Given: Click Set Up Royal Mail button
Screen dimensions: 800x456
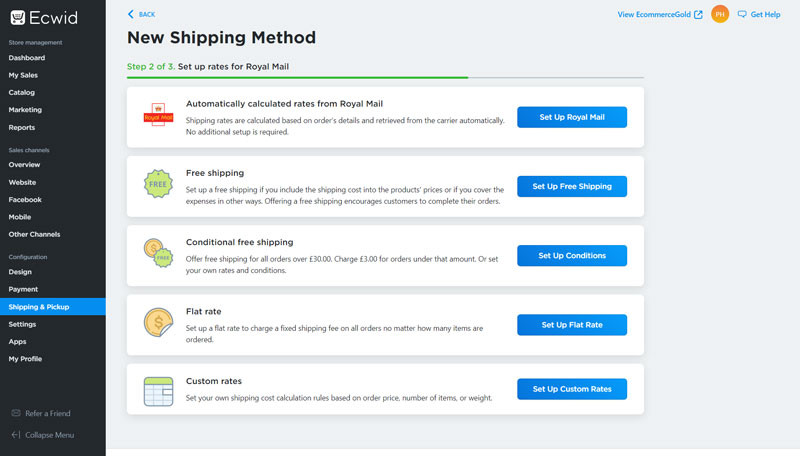Looking at the screenshot, I should pyautogui.click(x=572, y=117).
